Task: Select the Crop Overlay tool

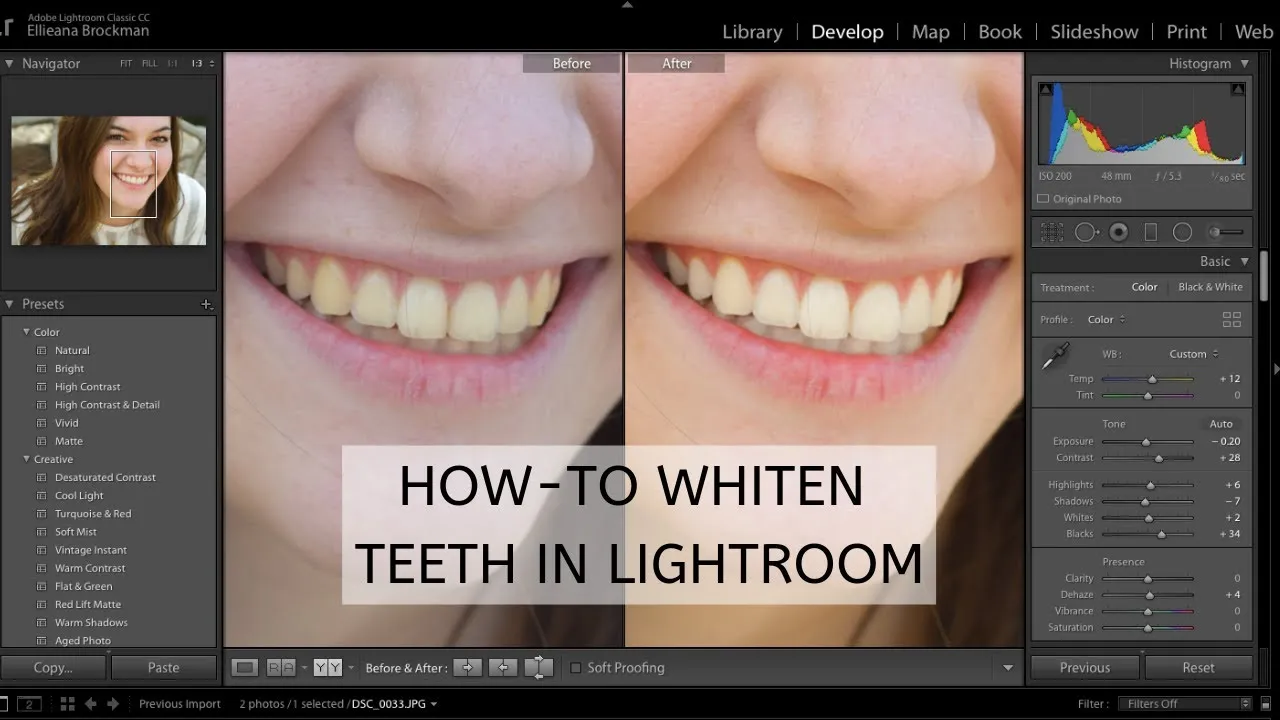Action: click(x=1052, y=232)
